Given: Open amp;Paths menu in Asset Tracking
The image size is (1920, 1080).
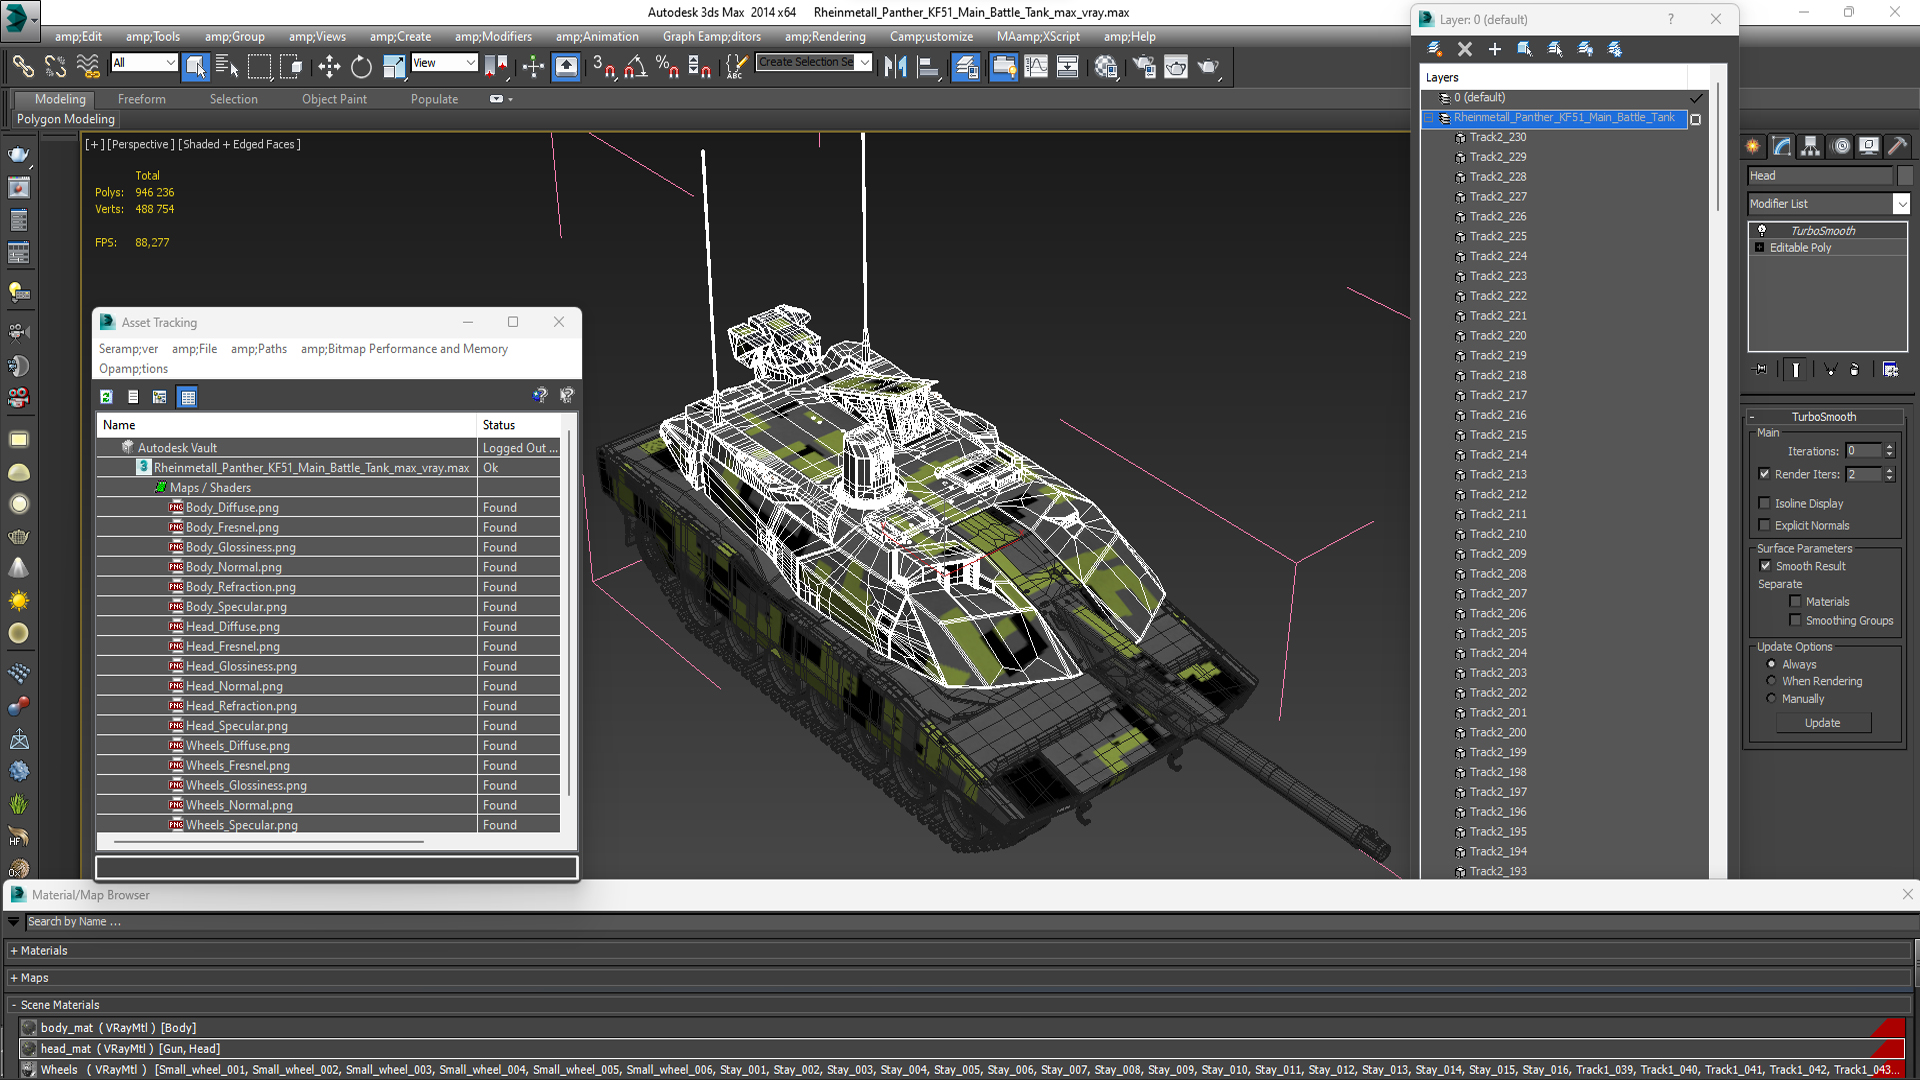Looking at the screenshot, I should coord(259,349).
